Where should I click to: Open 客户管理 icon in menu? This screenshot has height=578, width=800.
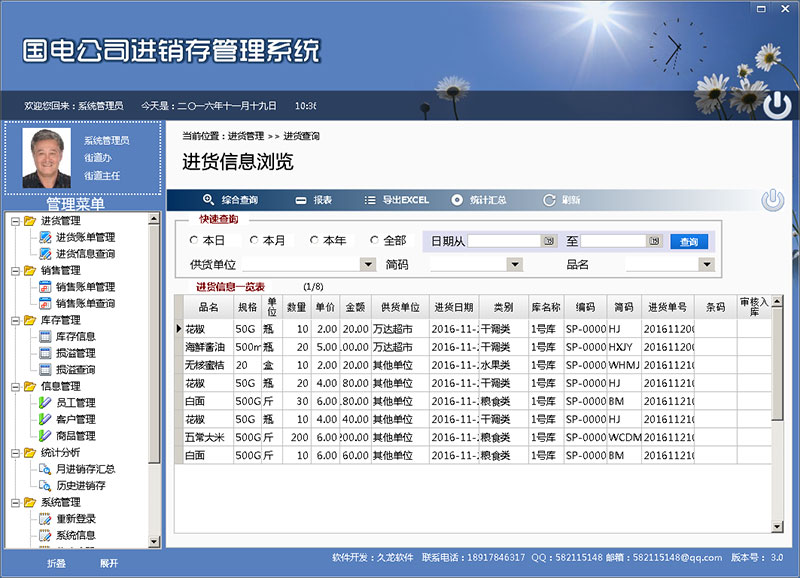click(45, 419)
